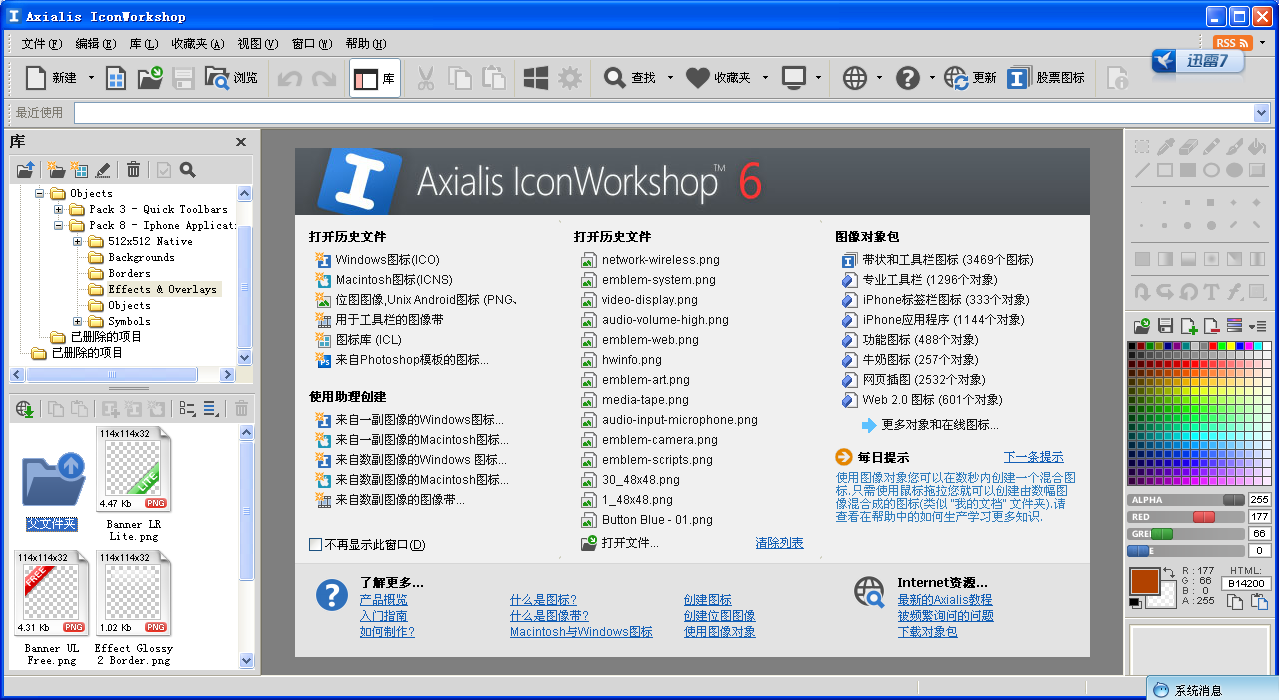Click the 浏览 browse folder icon
Image resolution: width=1279 pixels, height=700 pixels.
click(x=217, y=77)
